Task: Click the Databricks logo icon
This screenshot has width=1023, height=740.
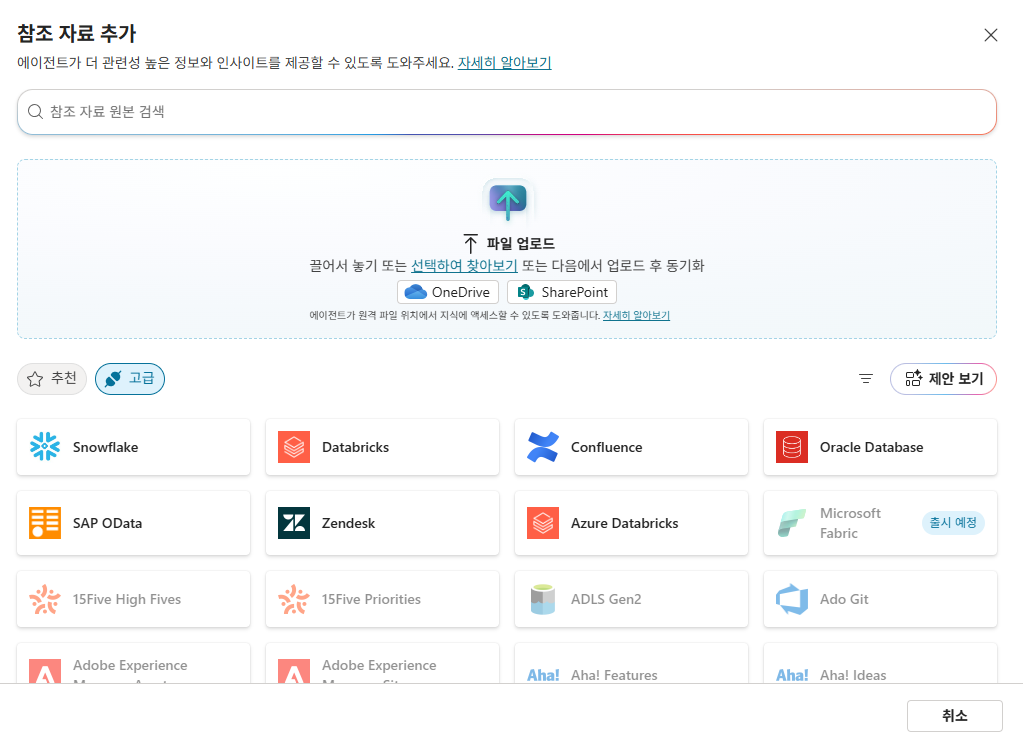Action: tap(294, 447)
